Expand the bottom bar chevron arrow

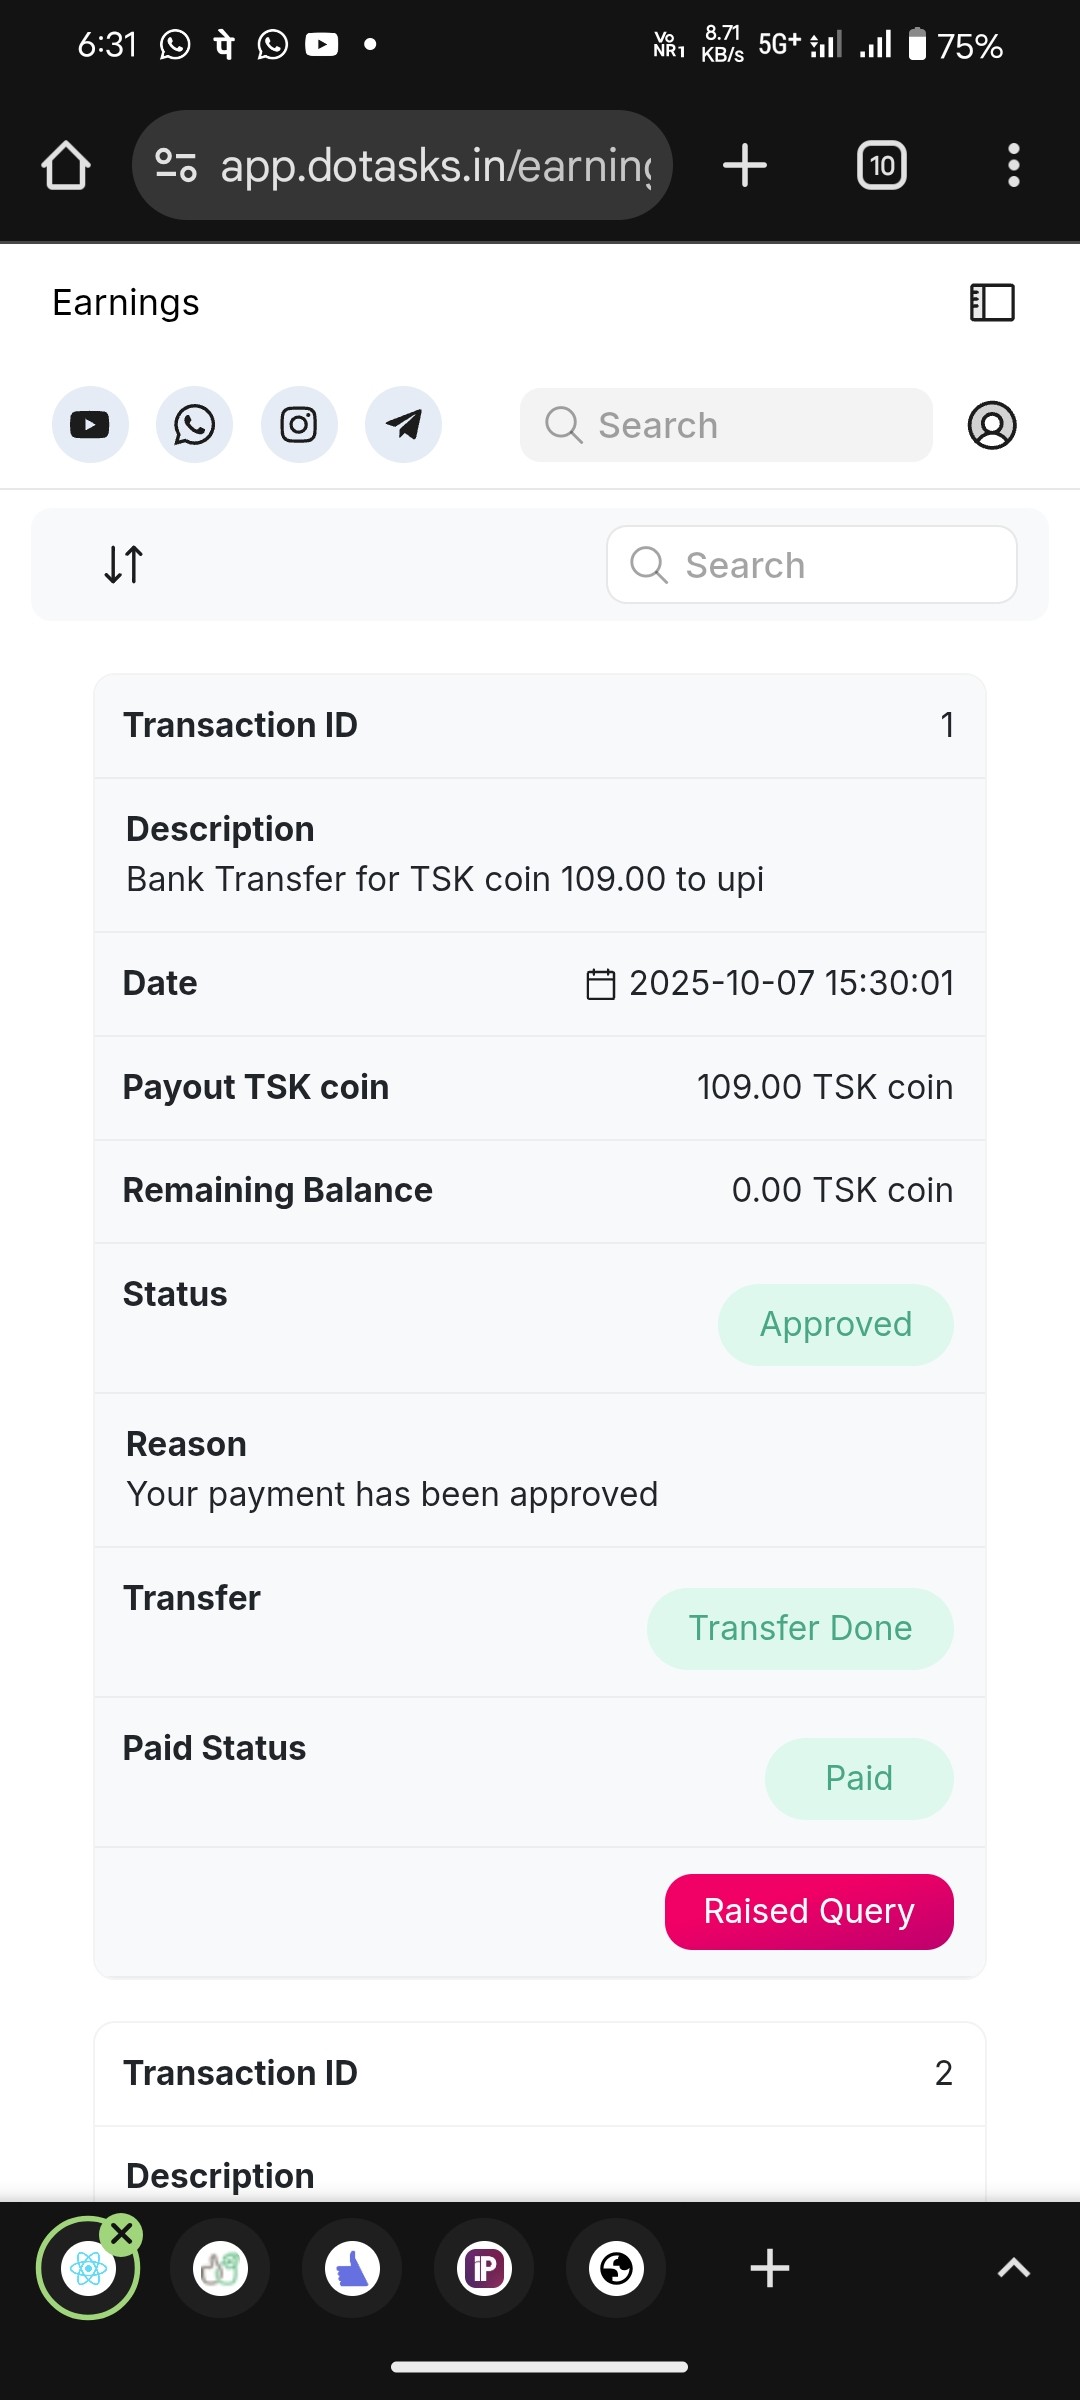click(x=1014, y=2268)
